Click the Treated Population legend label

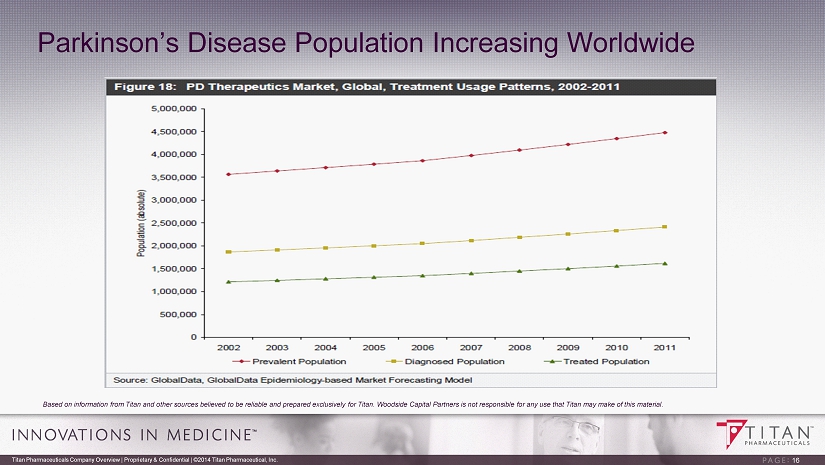pyautogui.click(x=610, y=361)
